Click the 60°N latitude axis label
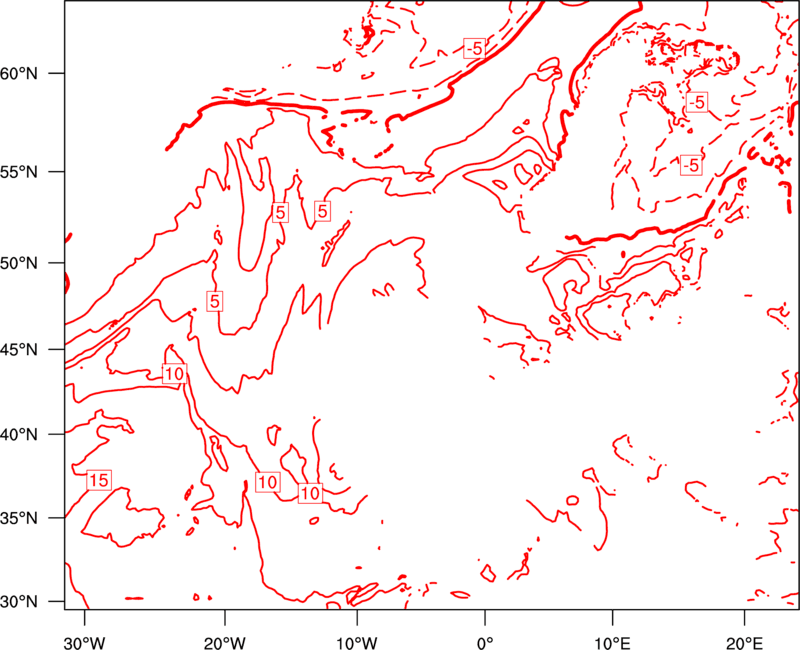The image size is (800, 650). [19, 74]
